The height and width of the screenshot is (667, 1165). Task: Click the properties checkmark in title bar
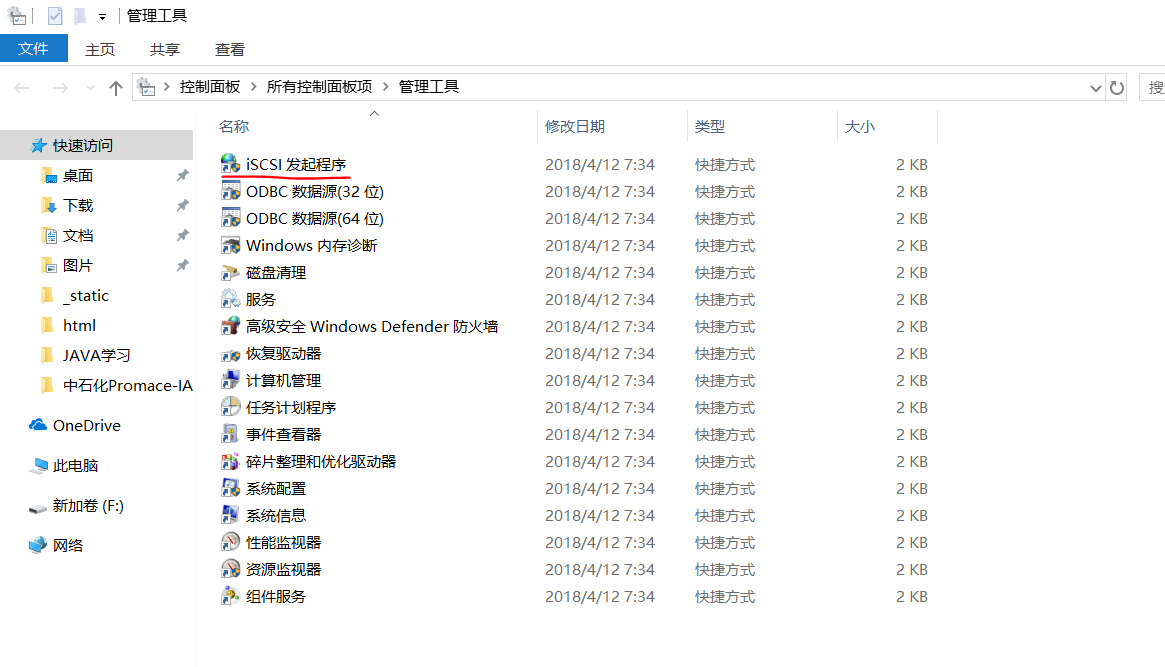coord(55,16)
